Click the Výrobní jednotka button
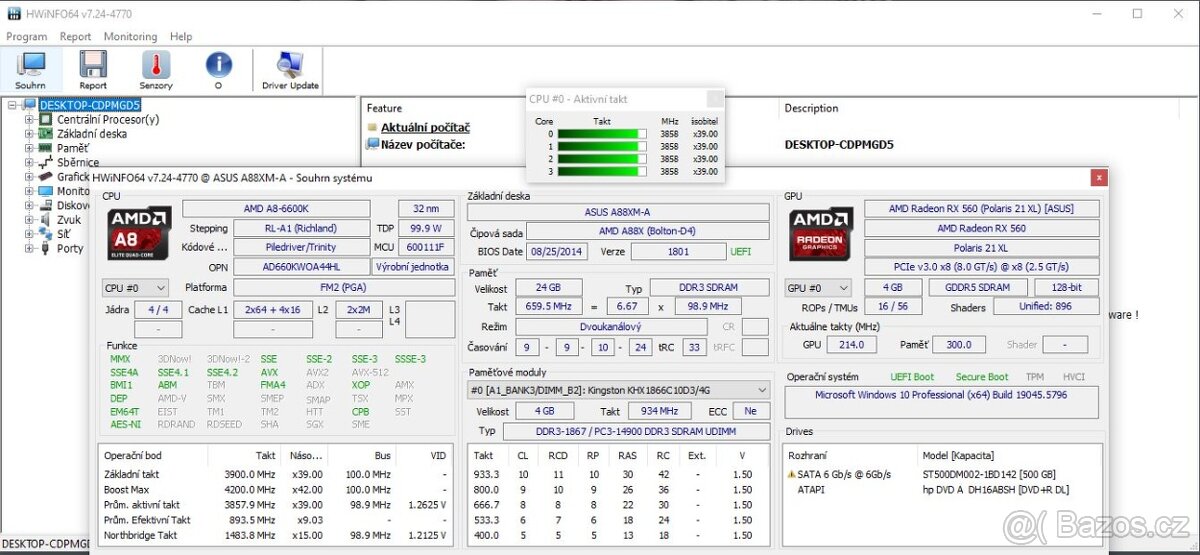This screenshot has height=555, width=1200. (413, 267)
